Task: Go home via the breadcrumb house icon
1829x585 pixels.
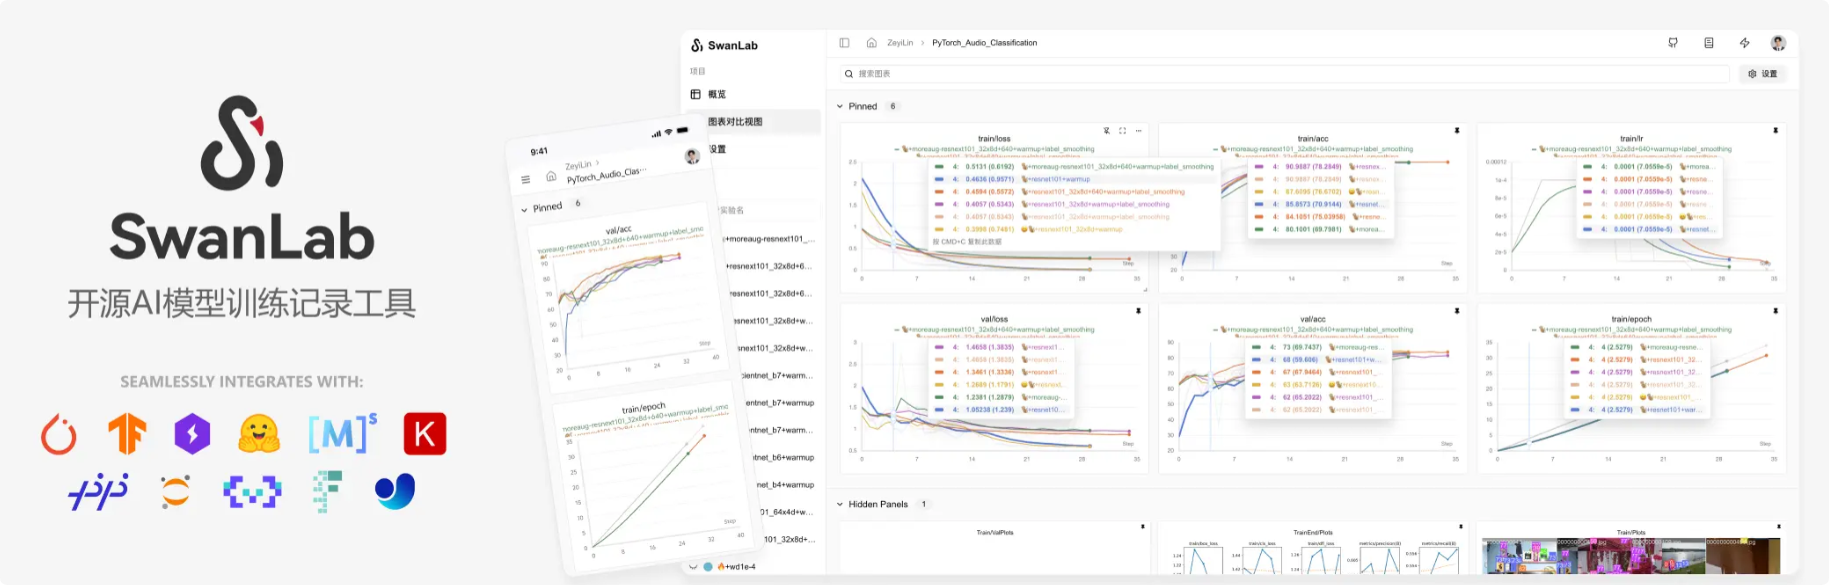Action: (x=871, y=43)
